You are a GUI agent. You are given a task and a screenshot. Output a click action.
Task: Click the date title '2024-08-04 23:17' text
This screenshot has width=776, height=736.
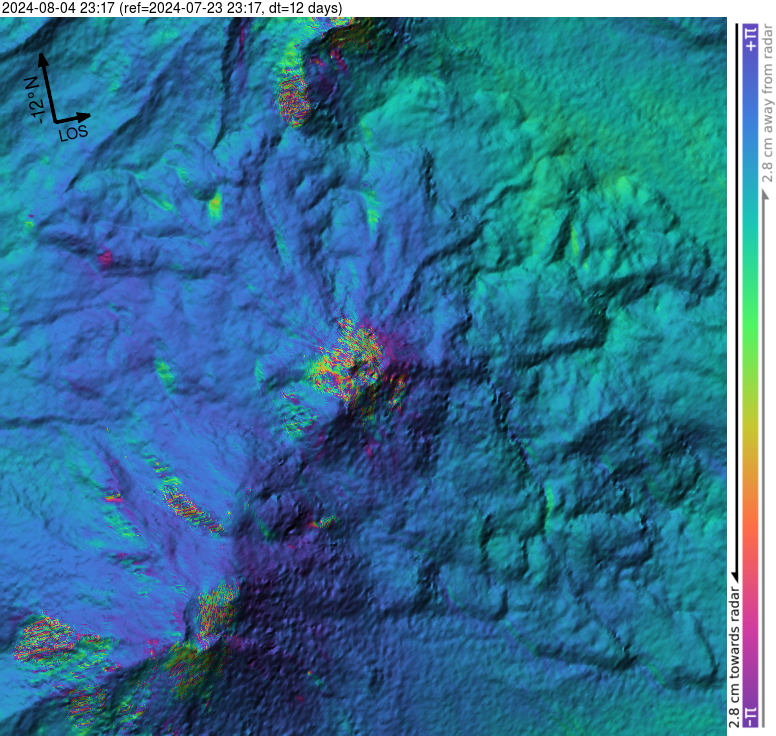click(58, 8)
